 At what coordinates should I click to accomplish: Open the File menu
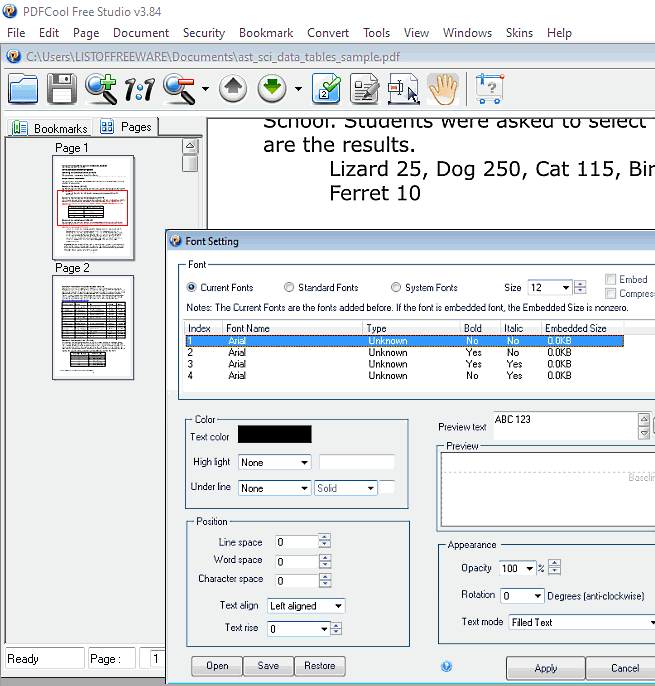click(x=16, y=33)
